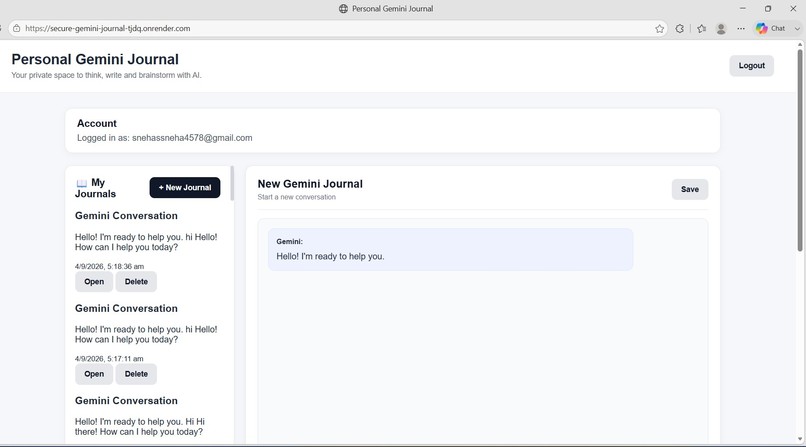Screen dimensions: 806x447
Task: Delete the journal from 5:17:11 am
Action: coord(136,374)
